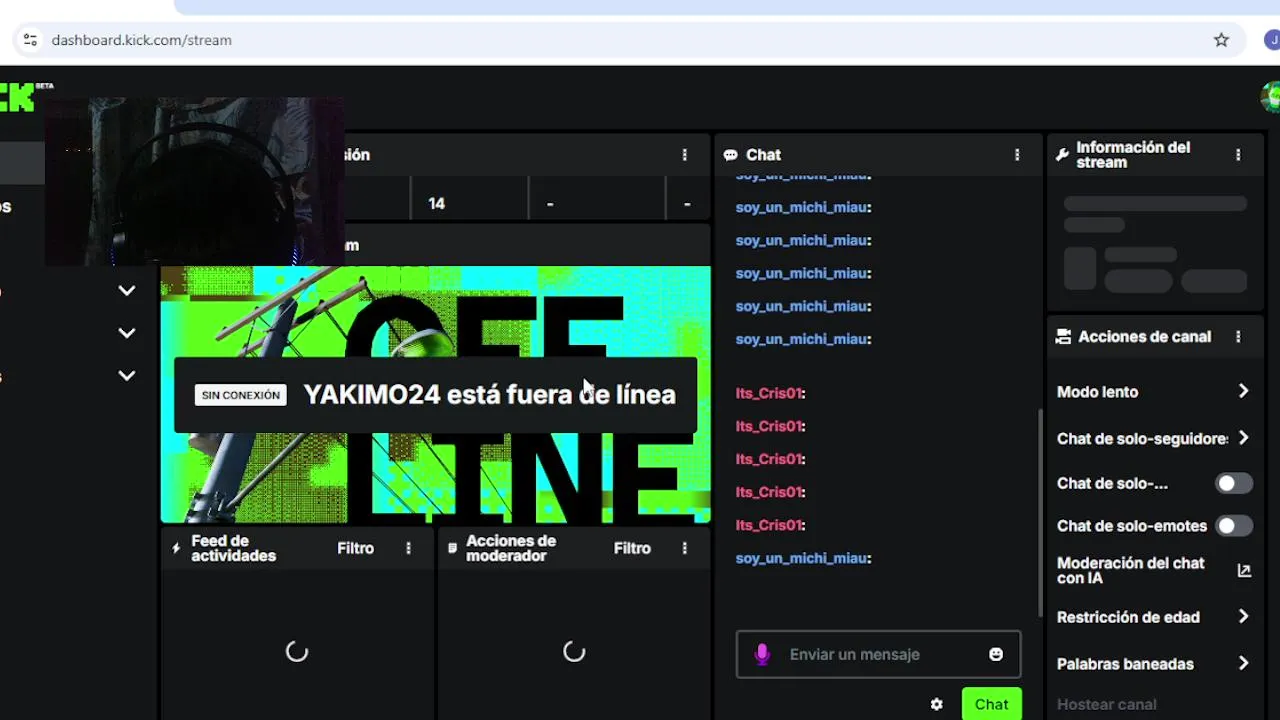The image size is (1280, 720).
Task: Expand Modo lento settings
Action: pos(1243,391)
